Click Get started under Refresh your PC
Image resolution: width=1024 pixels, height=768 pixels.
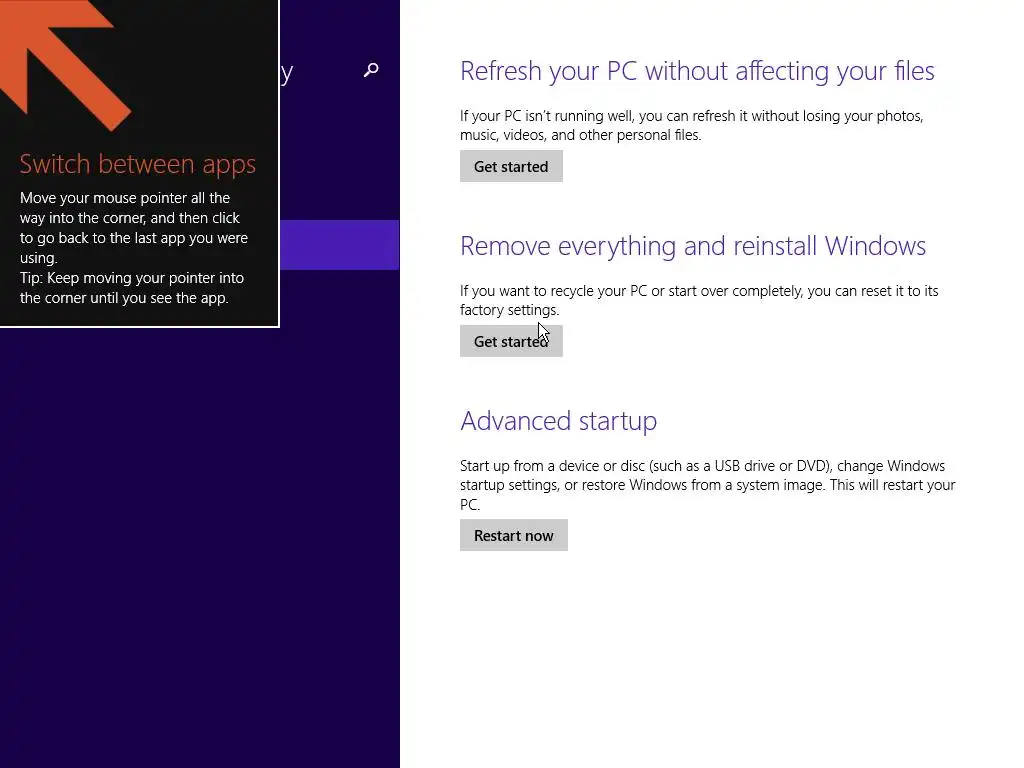coord(511,167)
